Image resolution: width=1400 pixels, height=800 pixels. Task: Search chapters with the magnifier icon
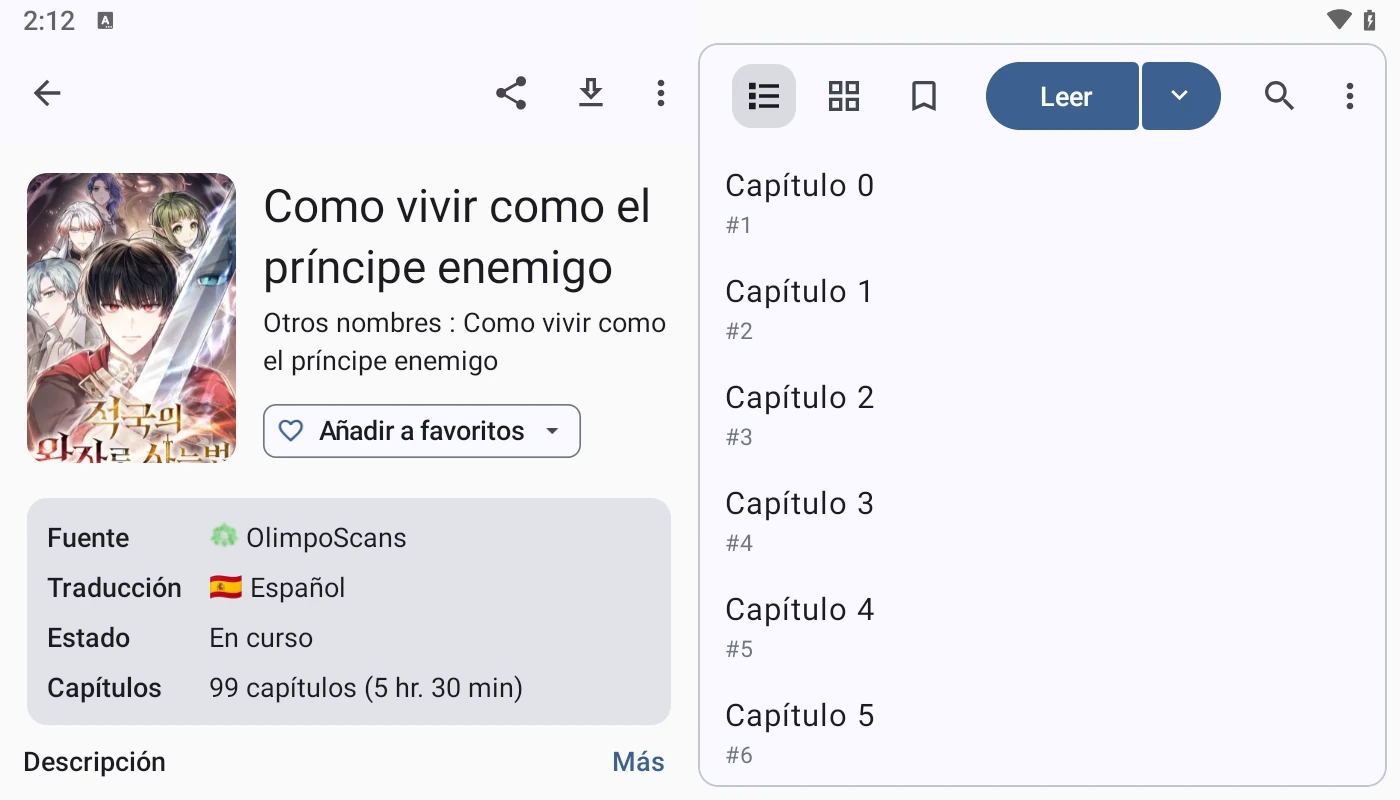pyautogui.click(x=1279, y=96)
